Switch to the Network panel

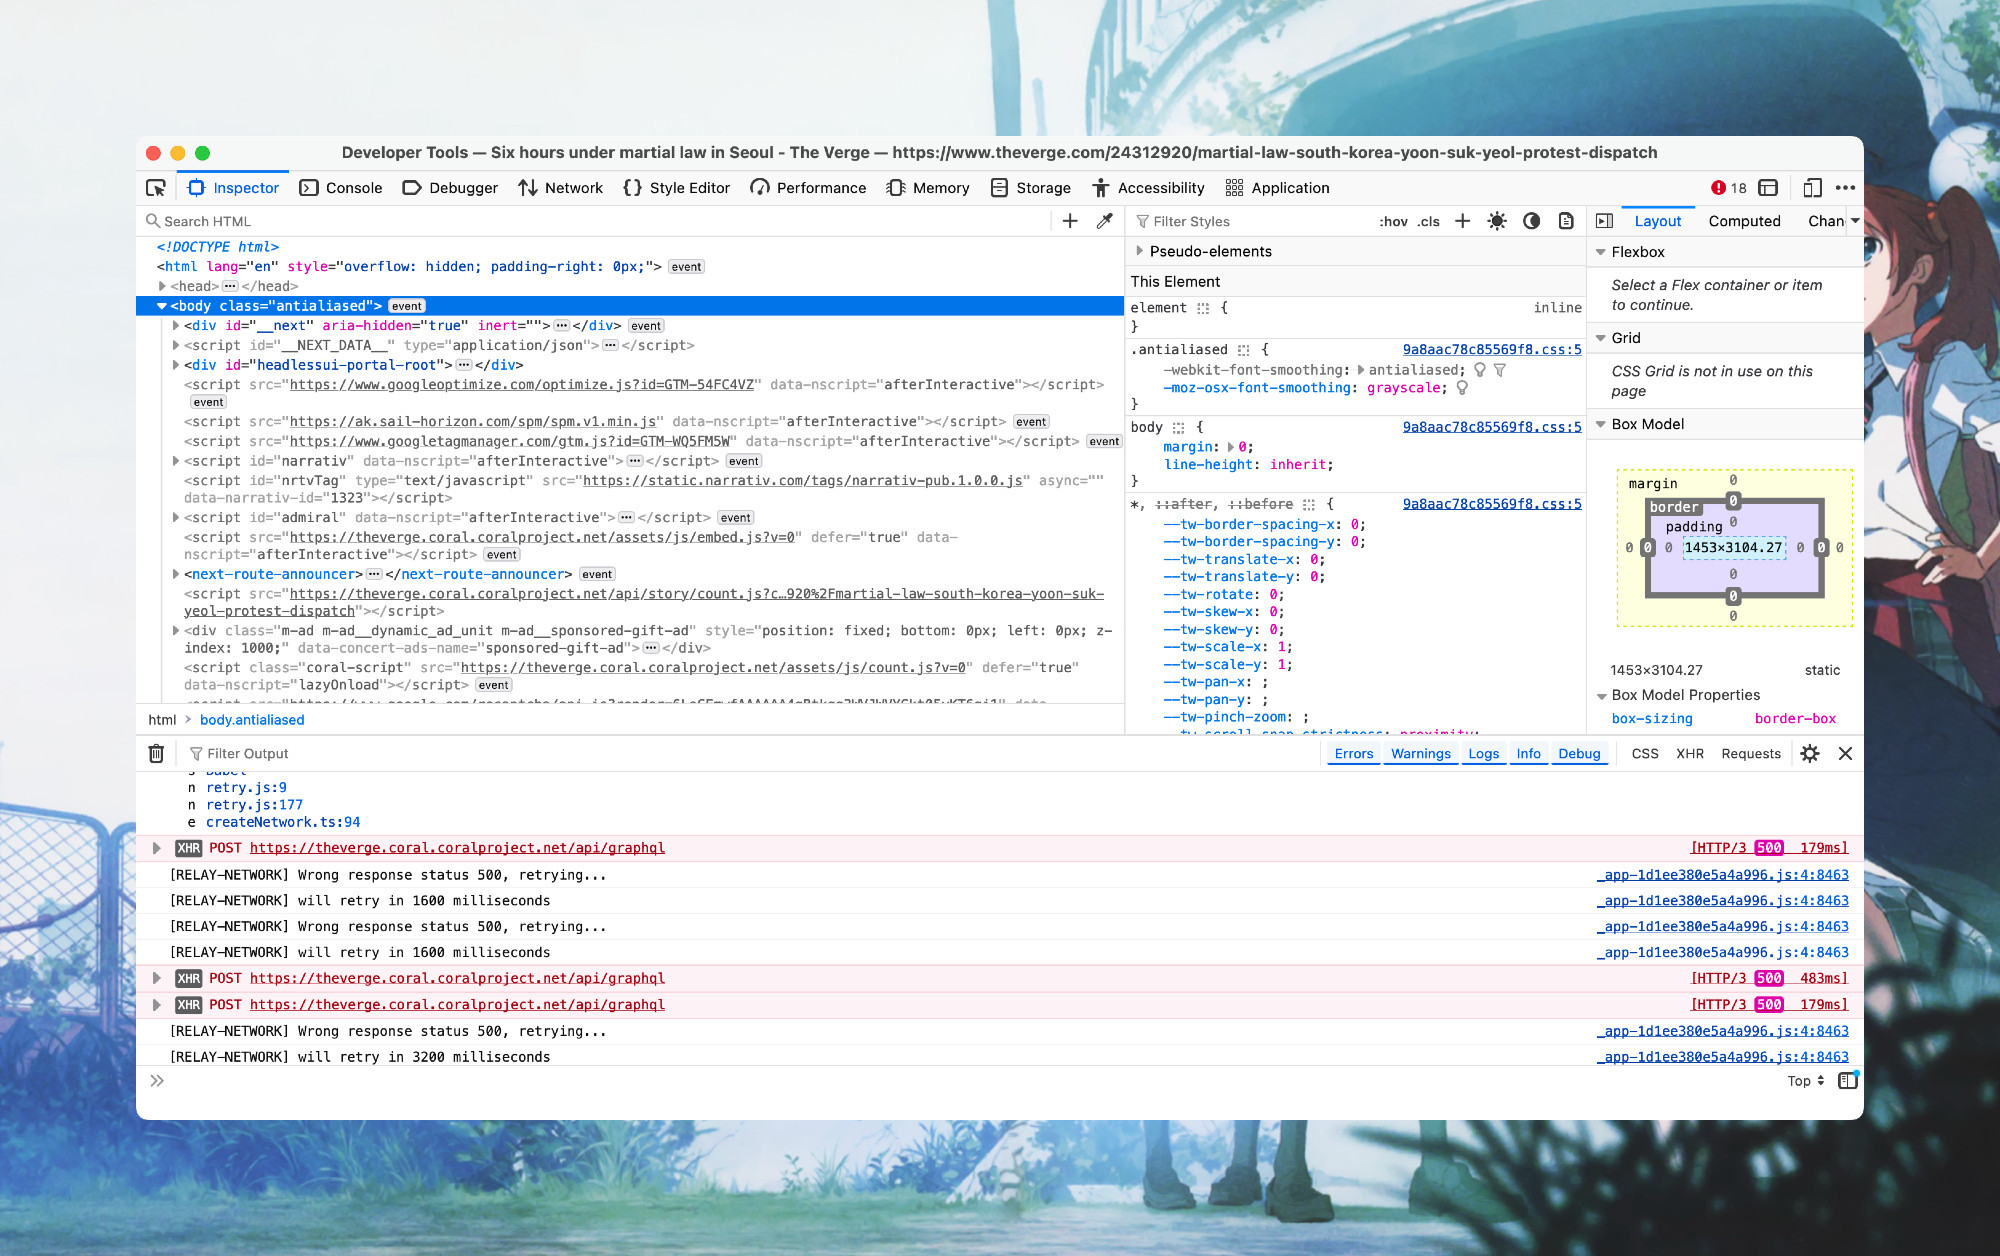click(x=560, y=188)
